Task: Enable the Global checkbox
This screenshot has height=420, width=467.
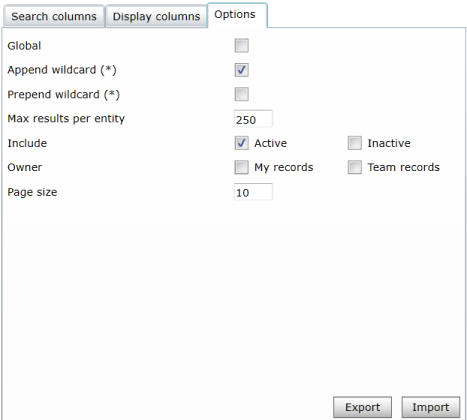Action: [242, 46]
